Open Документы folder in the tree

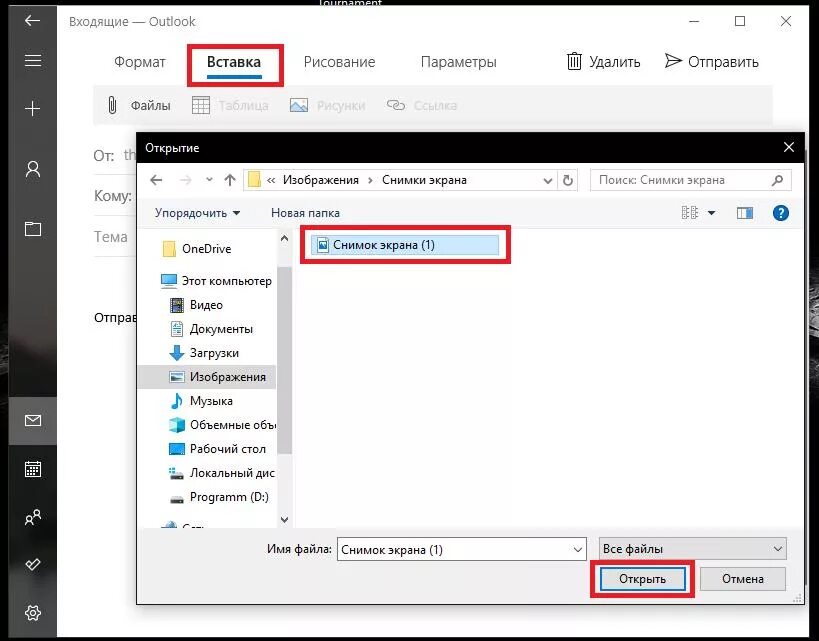(212, 329)
